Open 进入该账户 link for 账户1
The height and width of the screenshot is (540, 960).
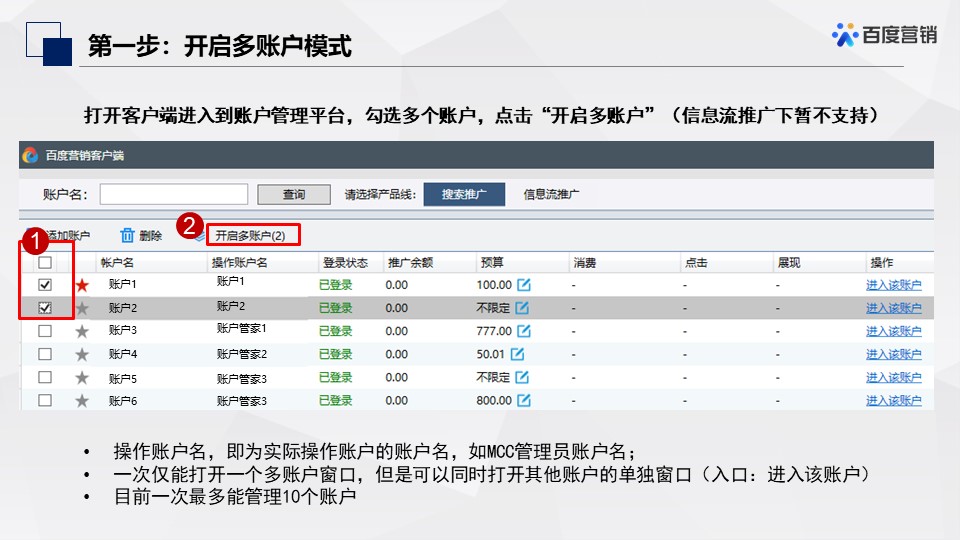tap(893, 285)
